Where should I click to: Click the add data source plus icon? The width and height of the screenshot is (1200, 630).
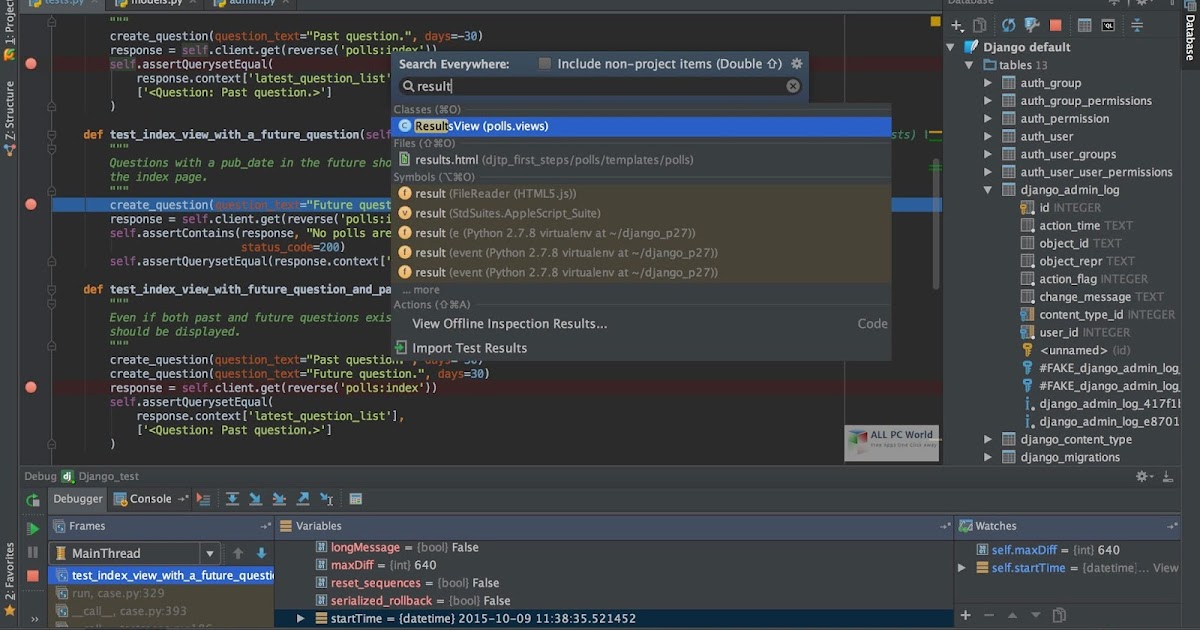(957, 25)
